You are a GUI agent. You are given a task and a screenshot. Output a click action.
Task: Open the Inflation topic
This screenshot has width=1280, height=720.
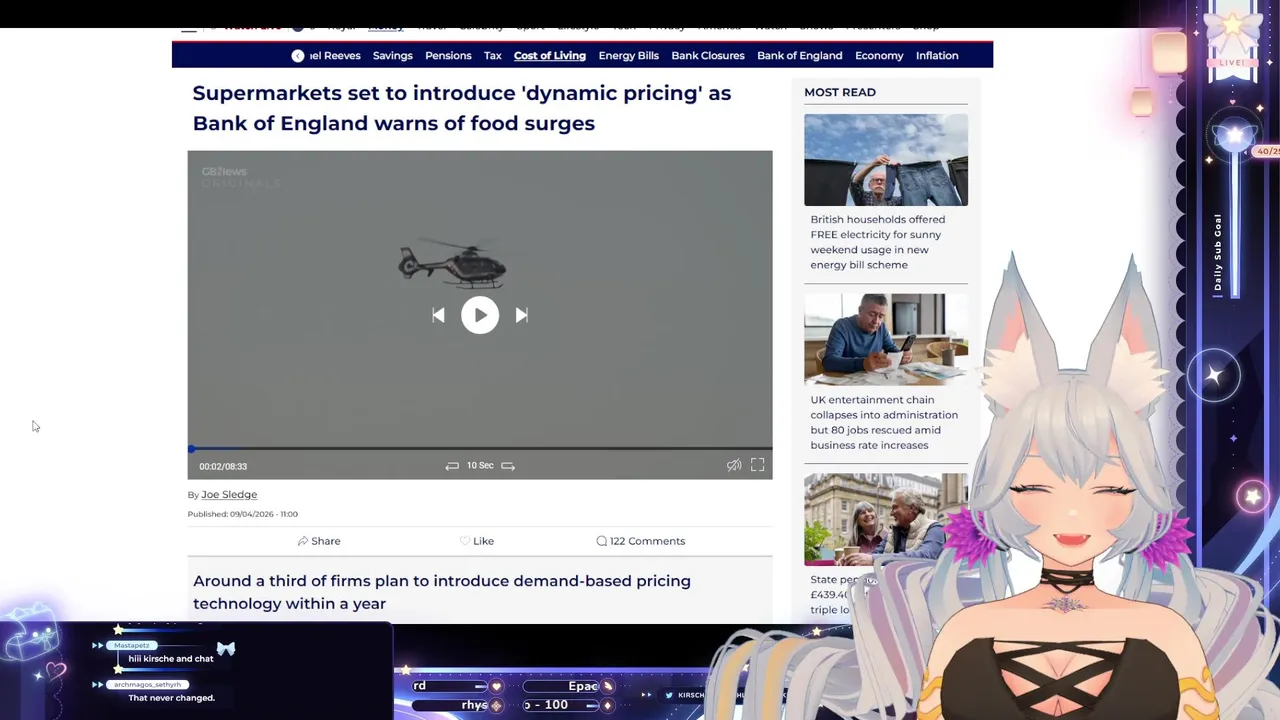click(937, 56)
